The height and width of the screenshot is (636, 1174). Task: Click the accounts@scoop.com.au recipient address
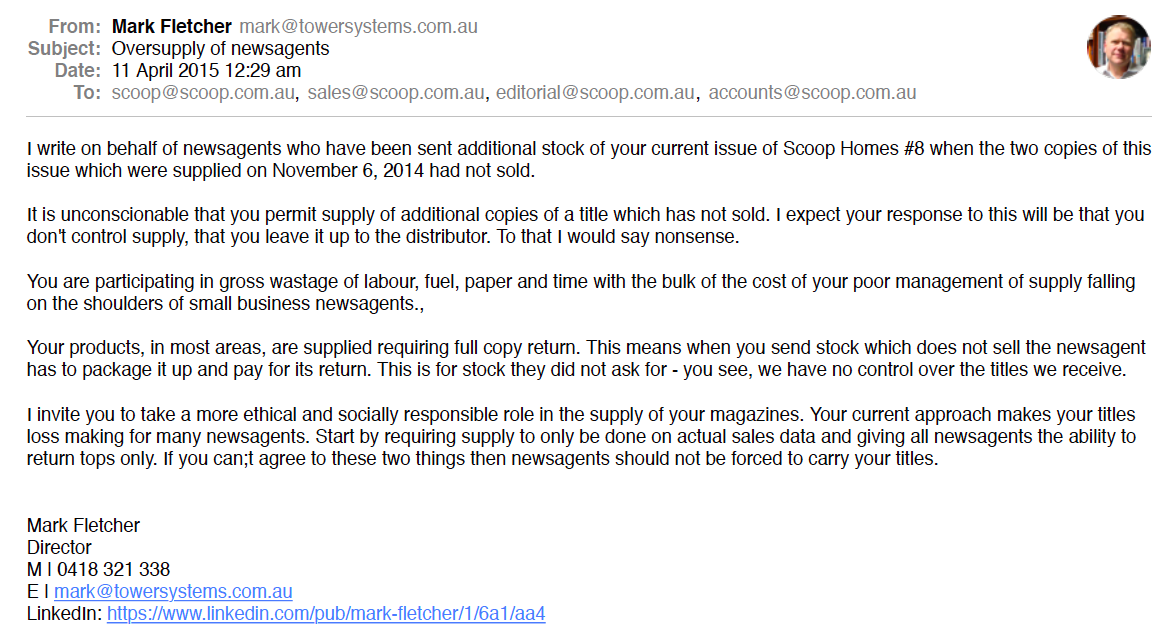pos(812,93)
